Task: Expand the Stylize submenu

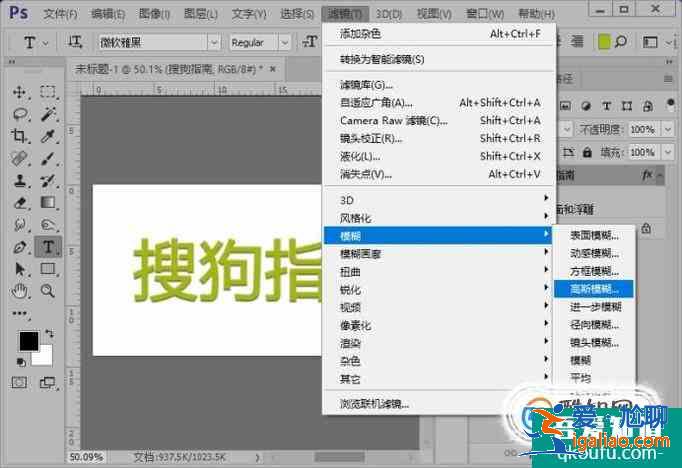Action: click(x=438, y=218)
